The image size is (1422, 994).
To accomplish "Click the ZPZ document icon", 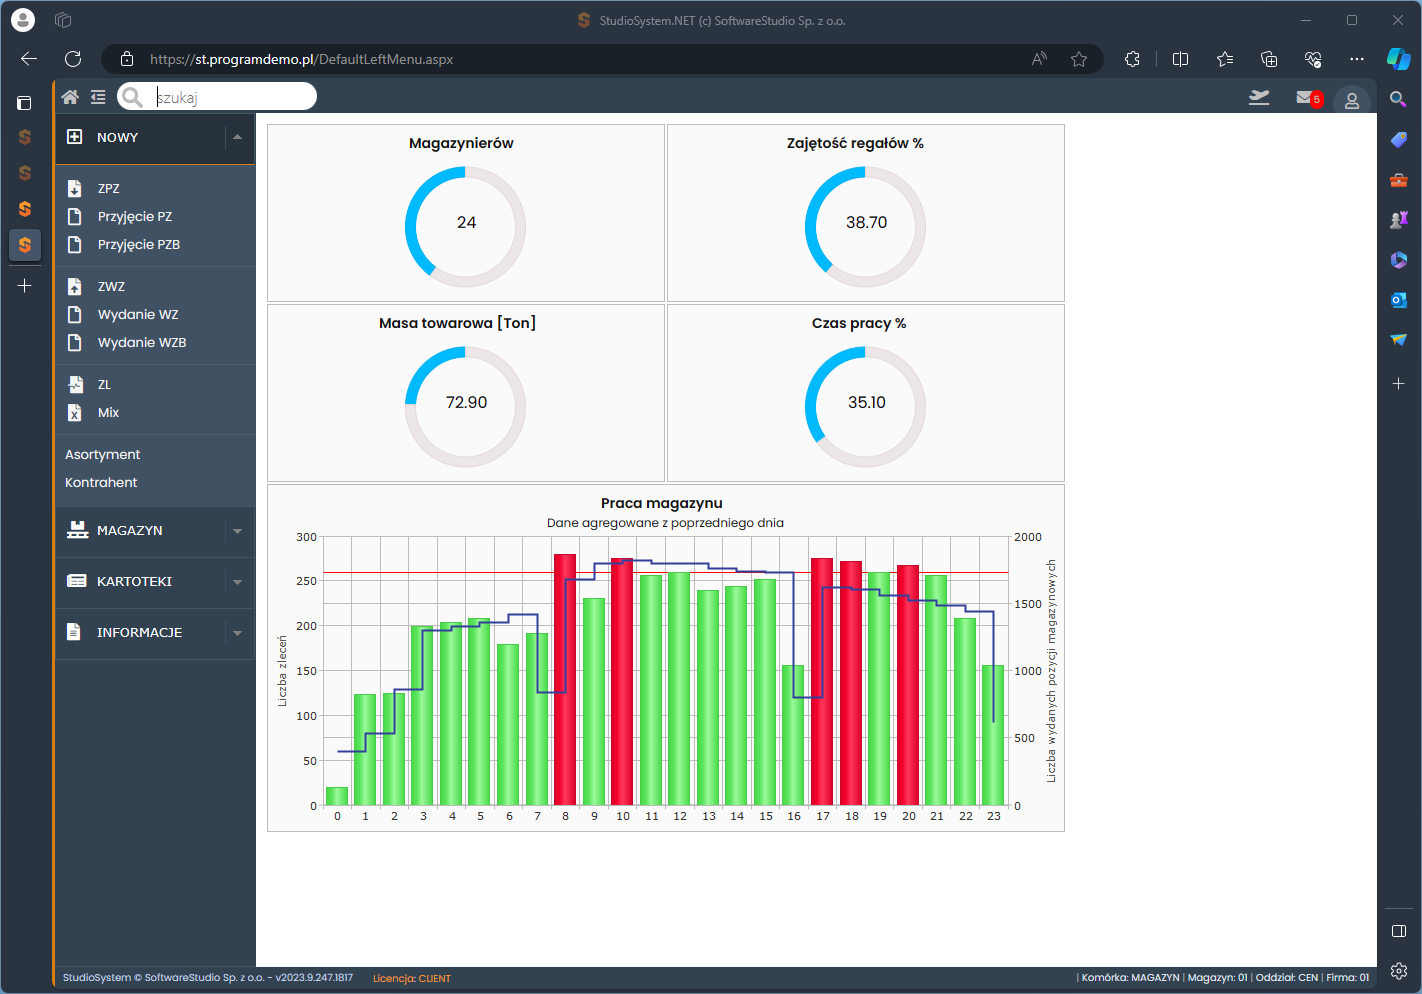I will coord(74,188).
